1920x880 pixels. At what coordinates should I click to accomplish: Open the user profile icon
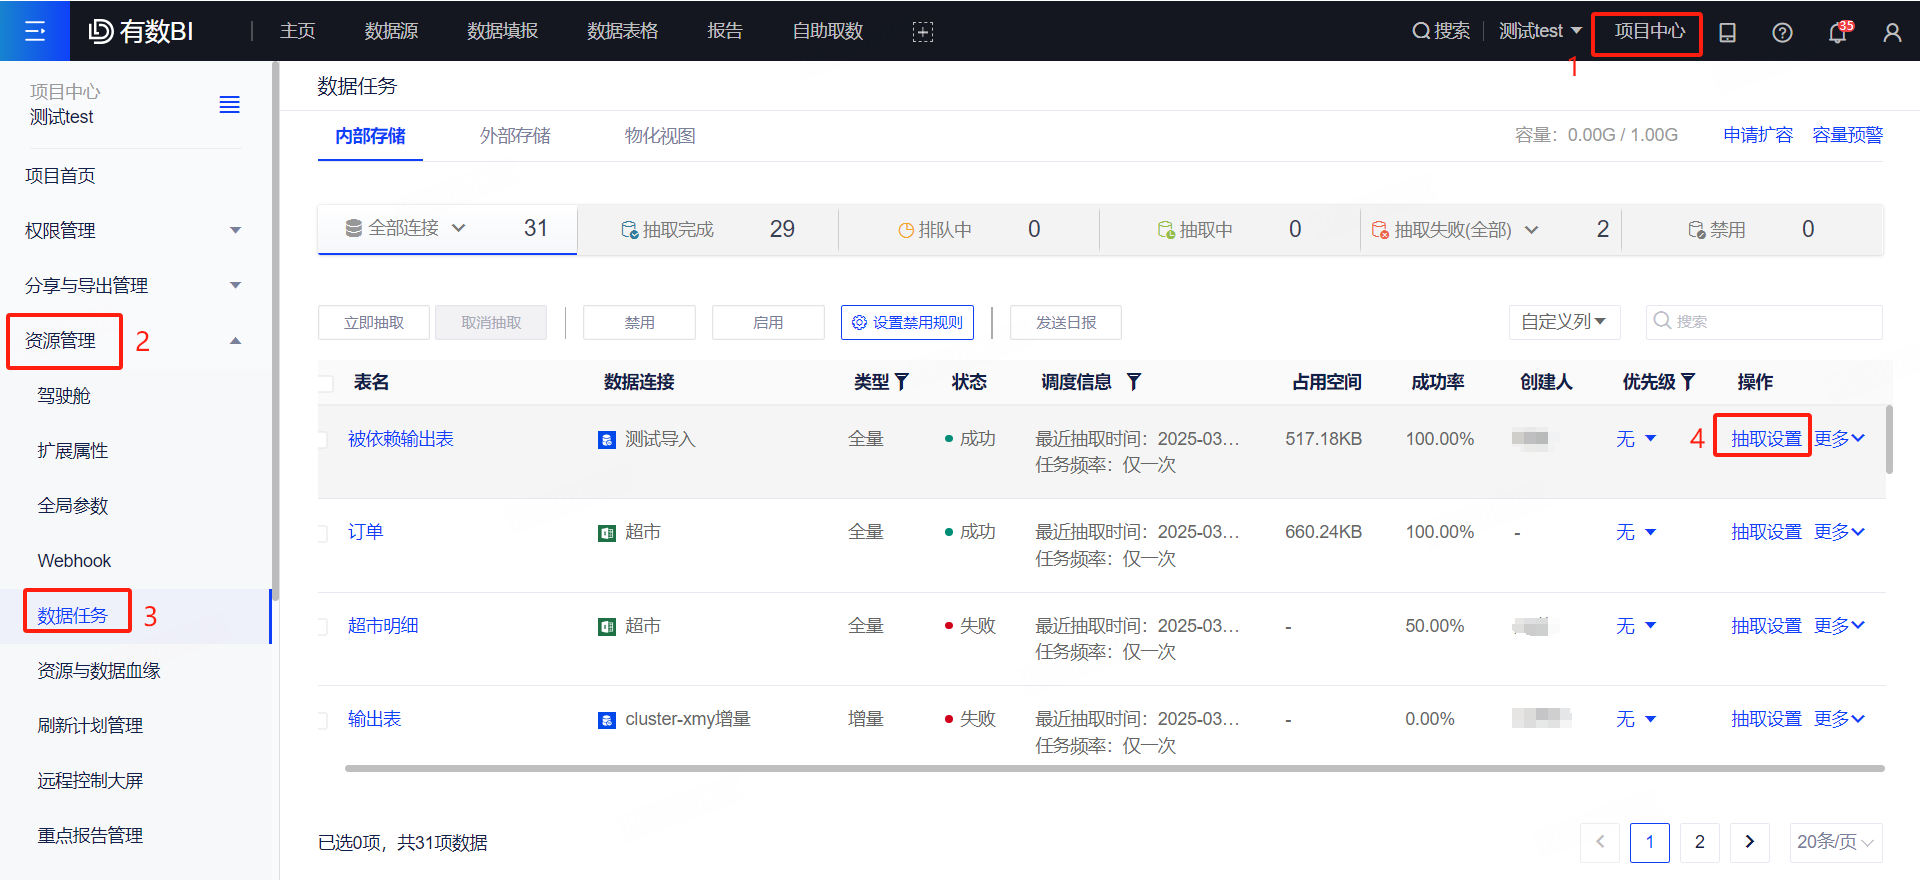point(1892,32)
